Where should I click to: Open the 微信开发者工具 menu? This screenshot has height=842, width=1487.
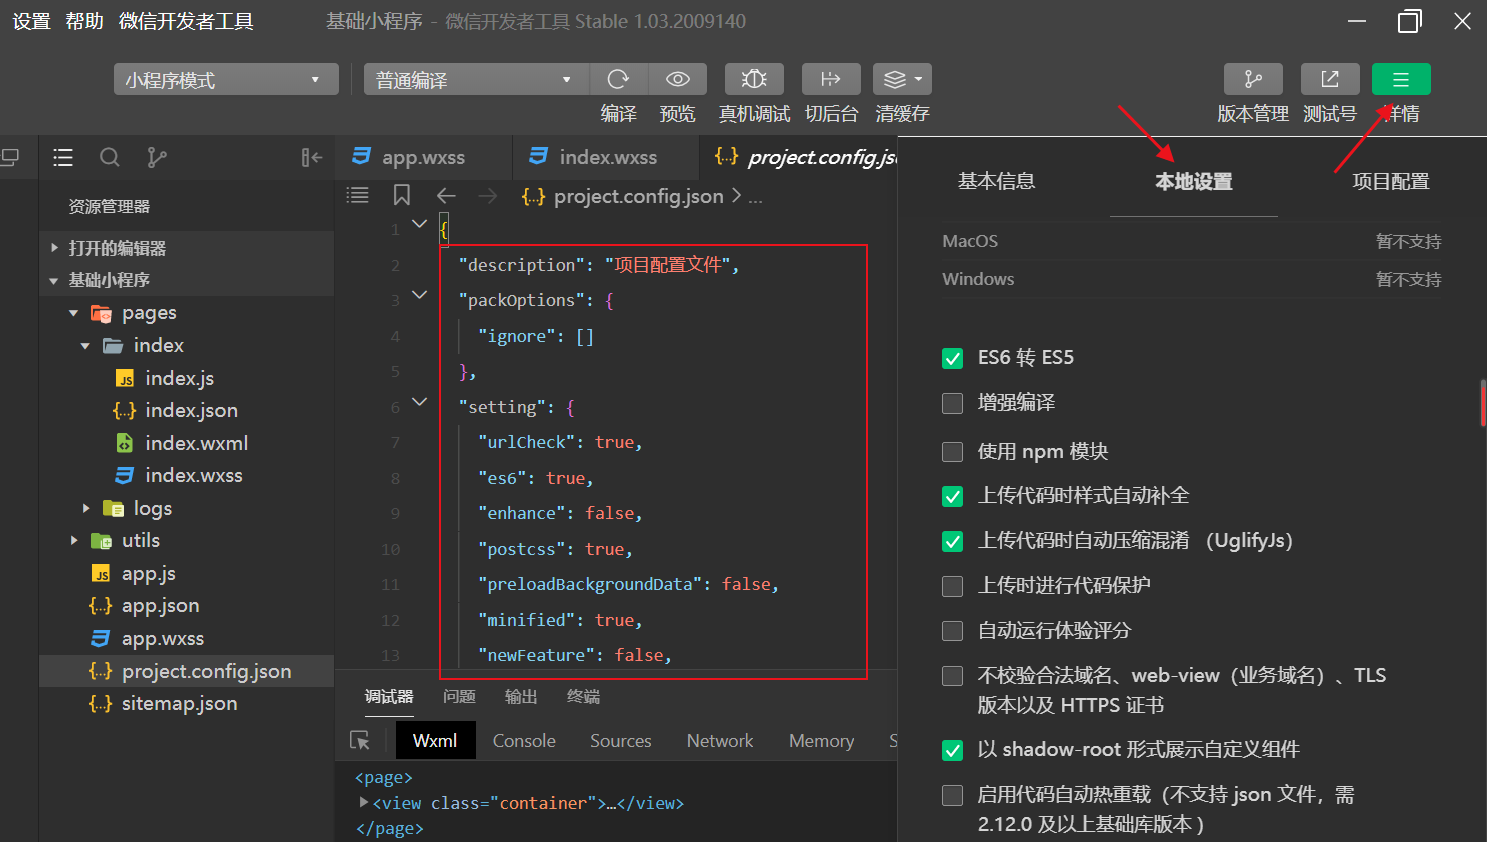(x=186, y=21)
